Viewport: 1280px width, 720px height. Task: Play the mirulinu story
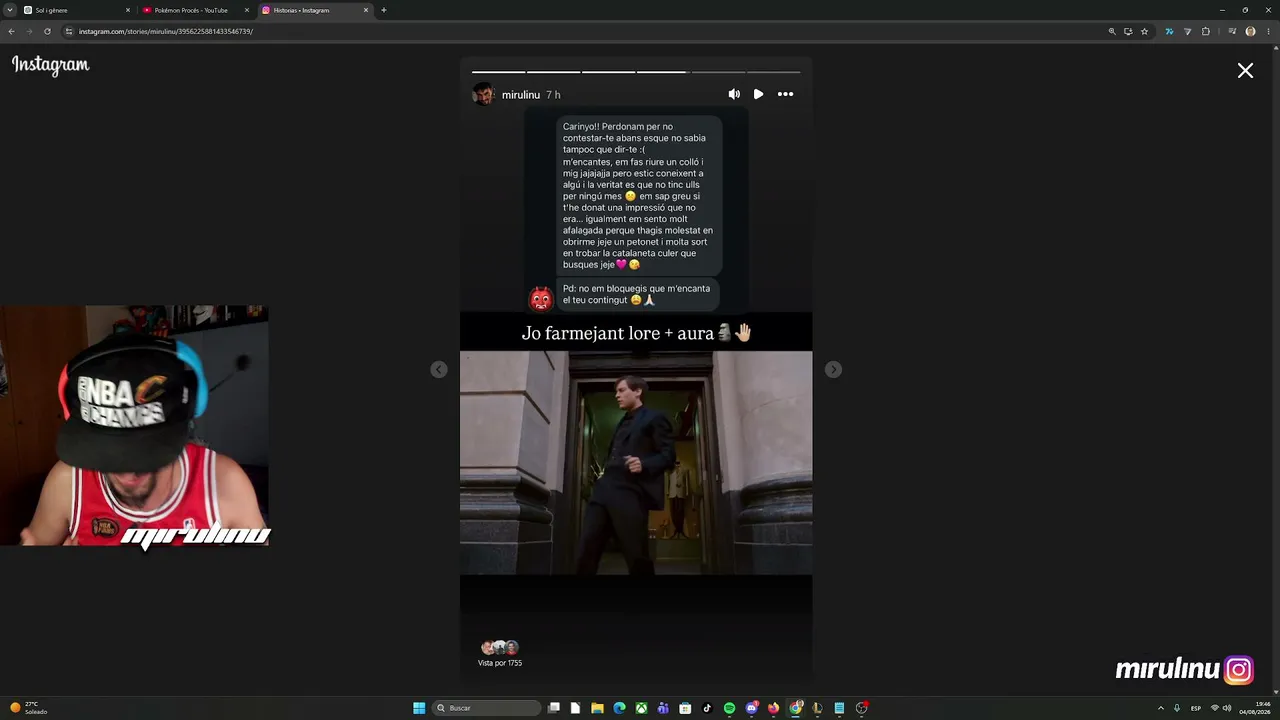(759, 94)
